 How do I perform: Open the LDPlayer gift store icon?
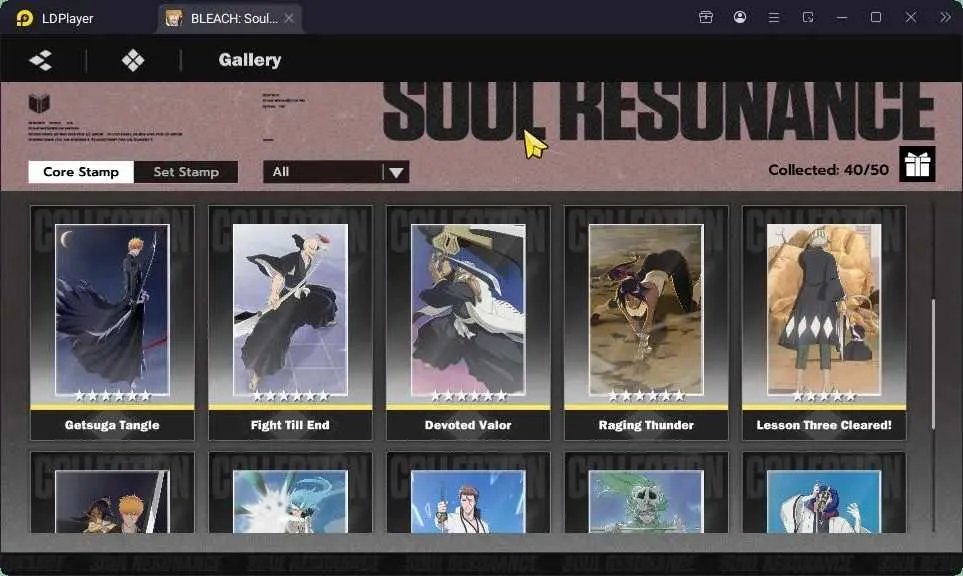(706, 17)
